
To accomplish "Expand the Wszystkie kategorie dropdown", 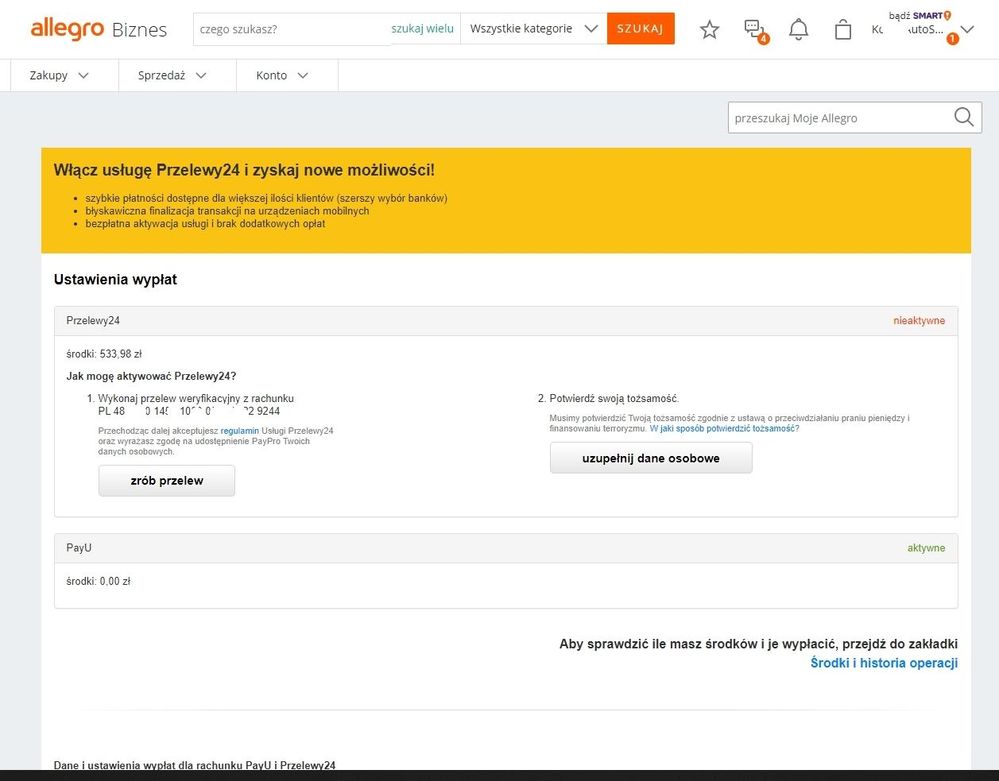I will pyautogui.click(x=534, y=29).
